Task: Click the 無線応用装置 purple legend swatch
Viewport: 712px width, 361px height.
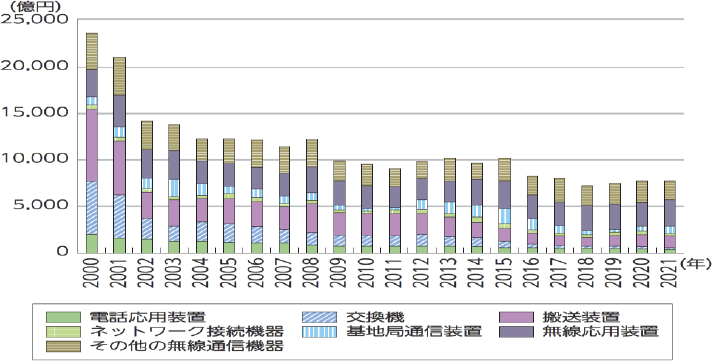Action: (x=515, y=331)
